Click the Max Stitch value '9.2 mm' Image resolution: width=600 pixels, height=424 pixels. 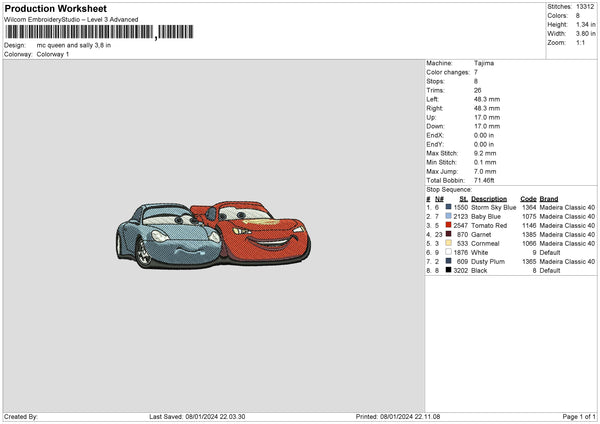[485, 153]
